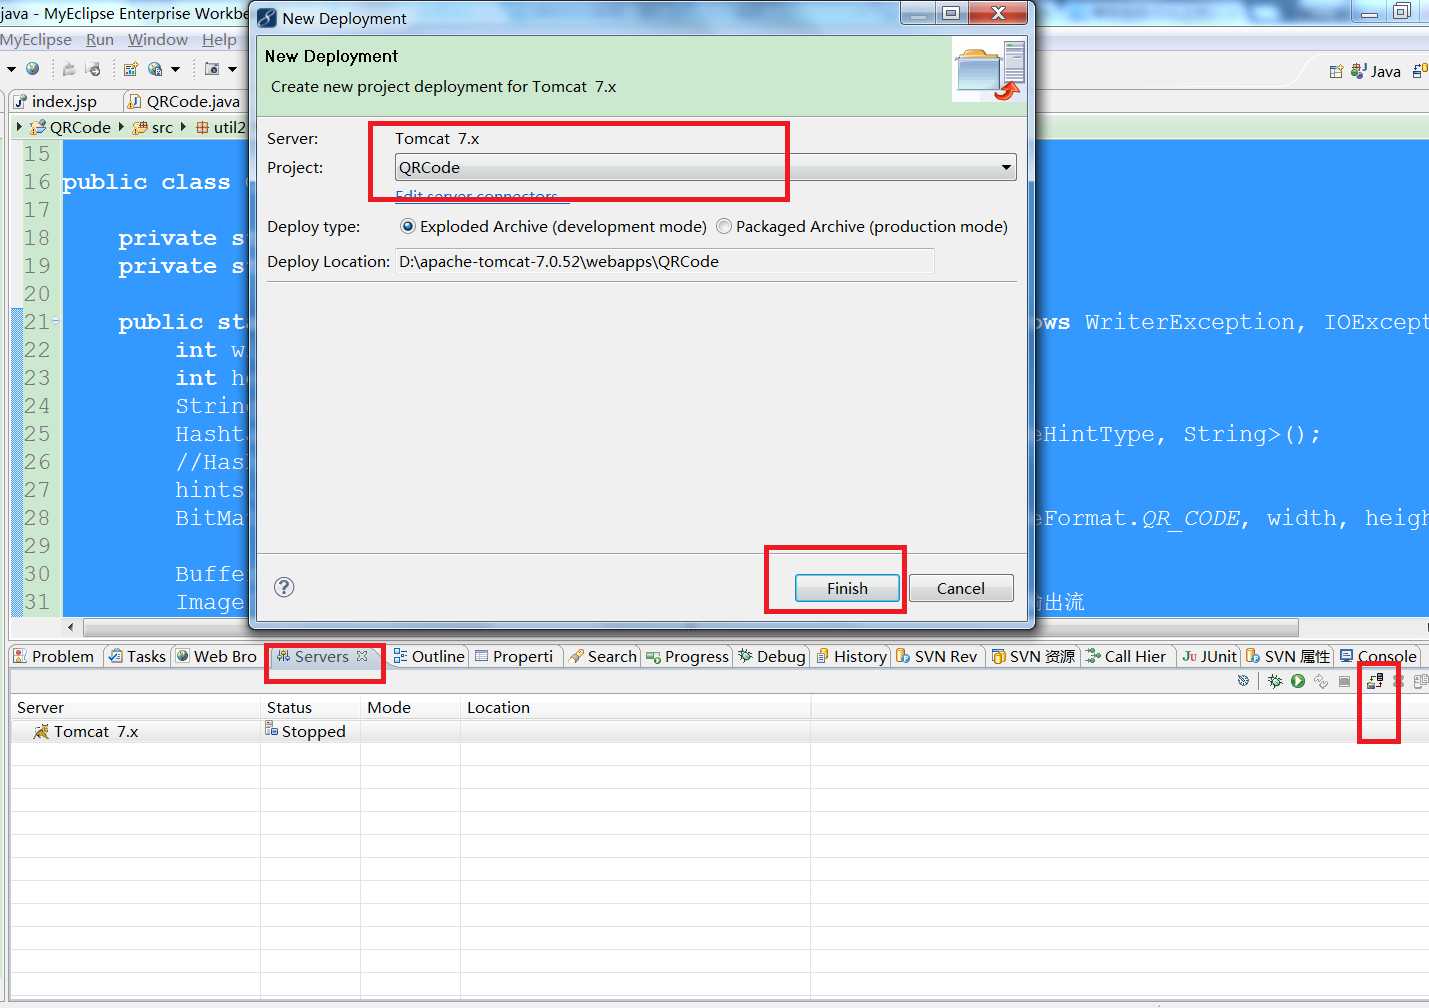Screen dimensions: 1429x1008
Task: Open the leftmost toolbar dropdown arrow
Action: 11,69
